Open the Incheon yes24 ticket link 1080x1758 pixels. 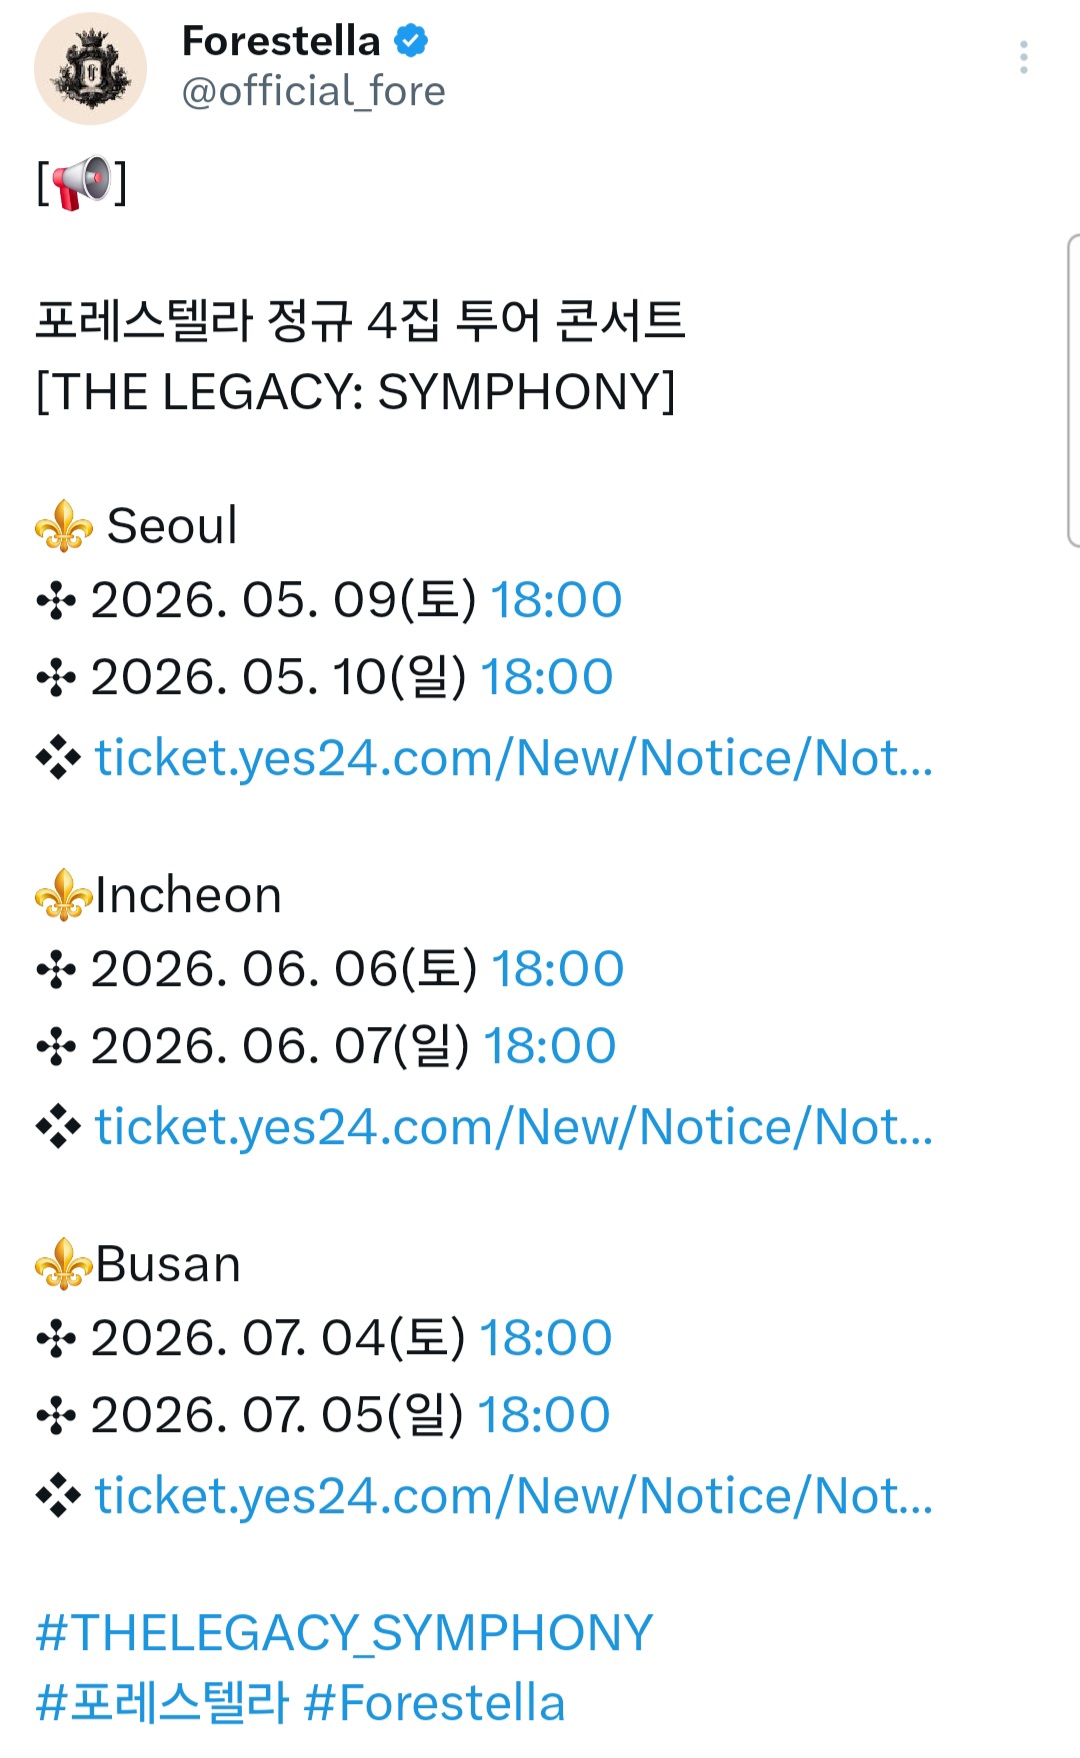click(514, 1127)
